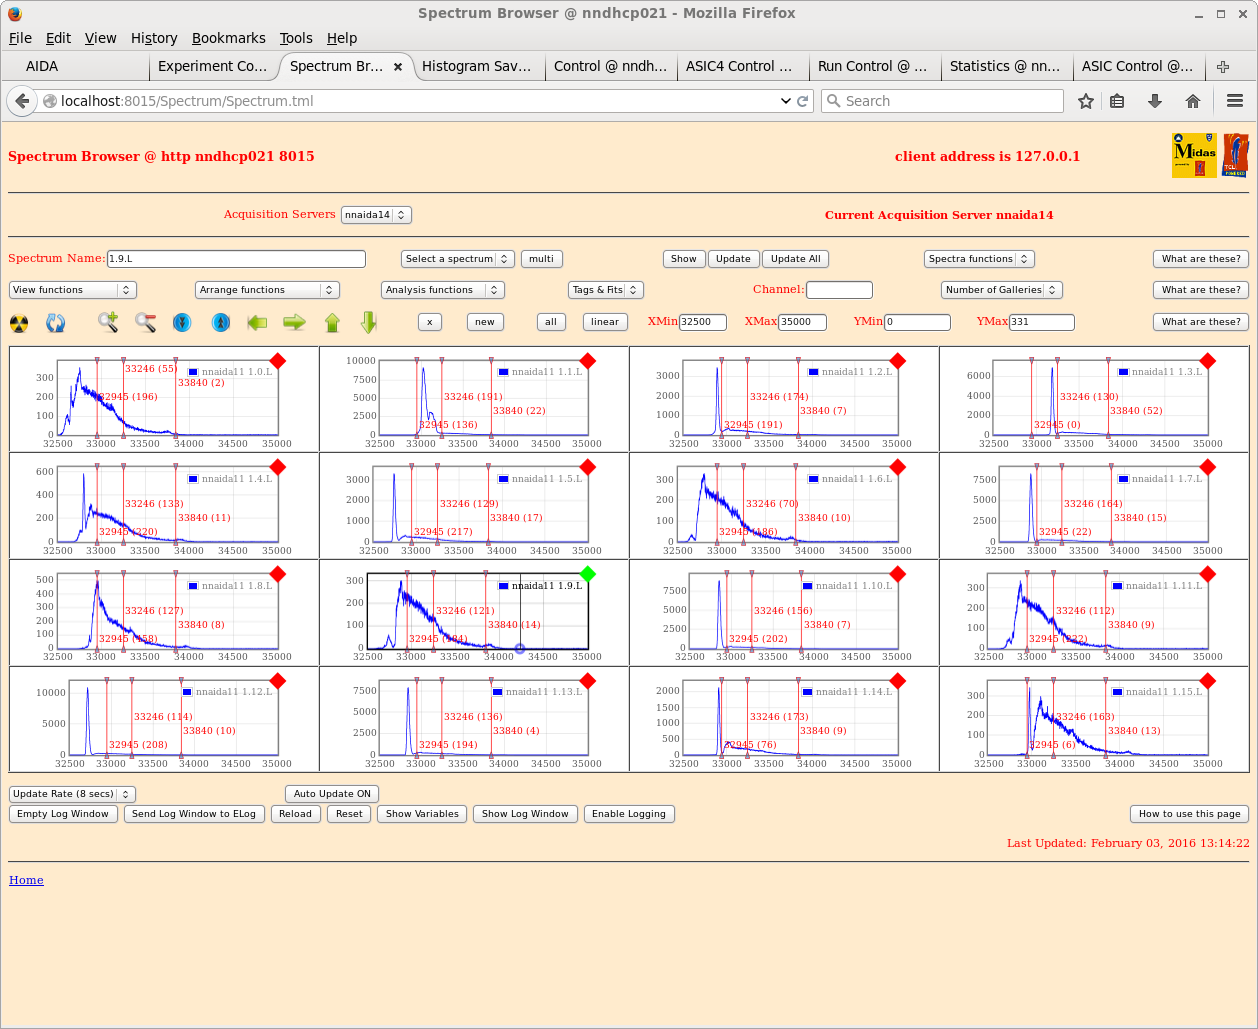Screen dimensions: 1258x1029
Task: Open the View functions dropdown
Action: (72, 290)
